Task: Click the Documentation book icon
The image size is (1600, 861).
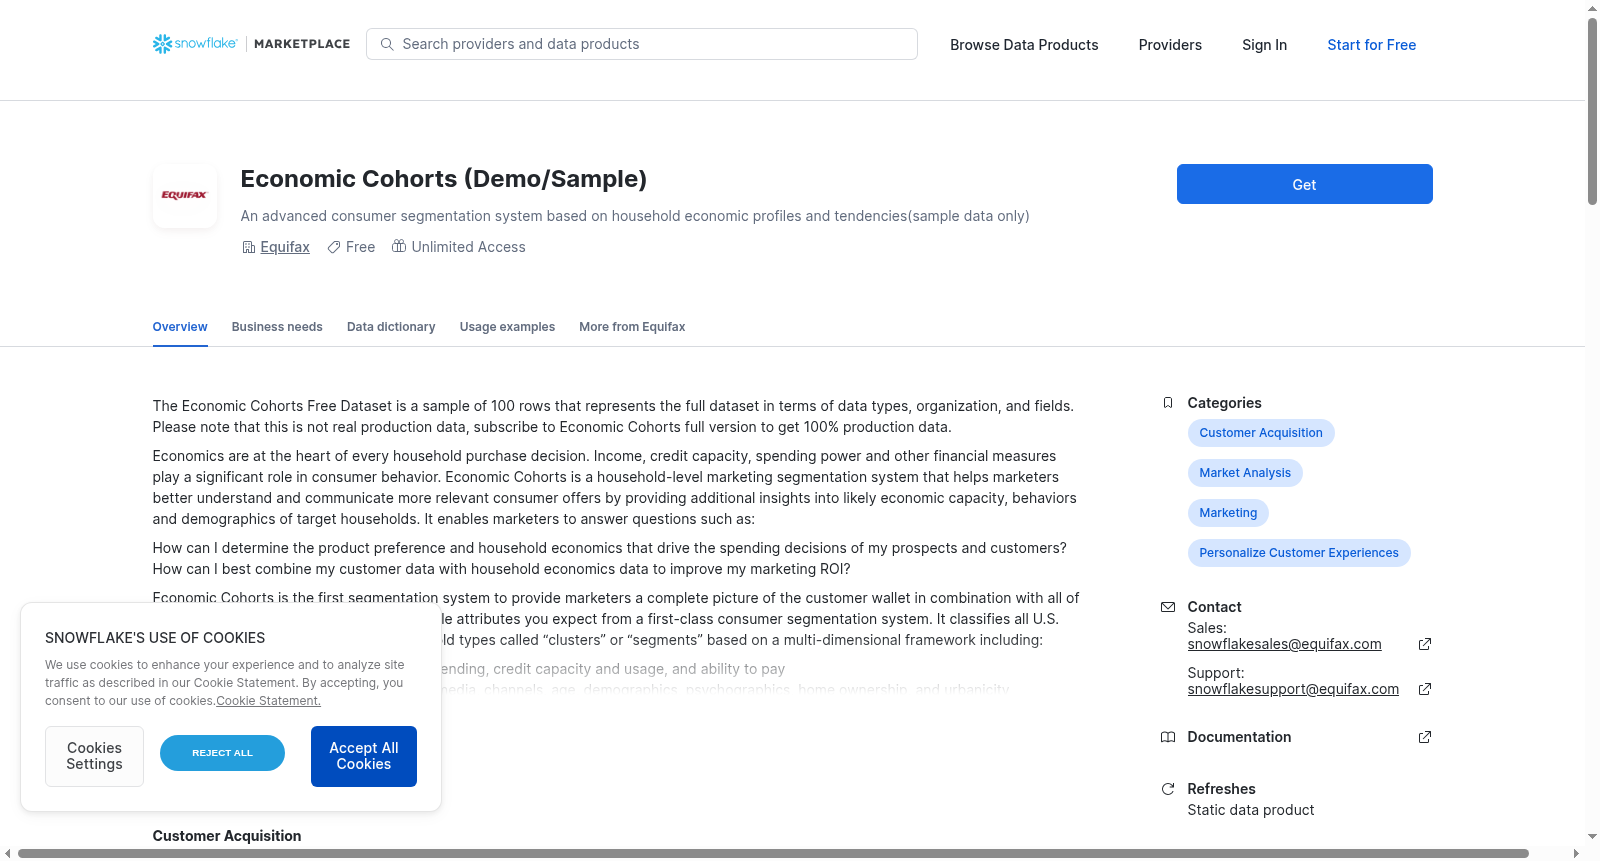Action: coord(1168,737)
